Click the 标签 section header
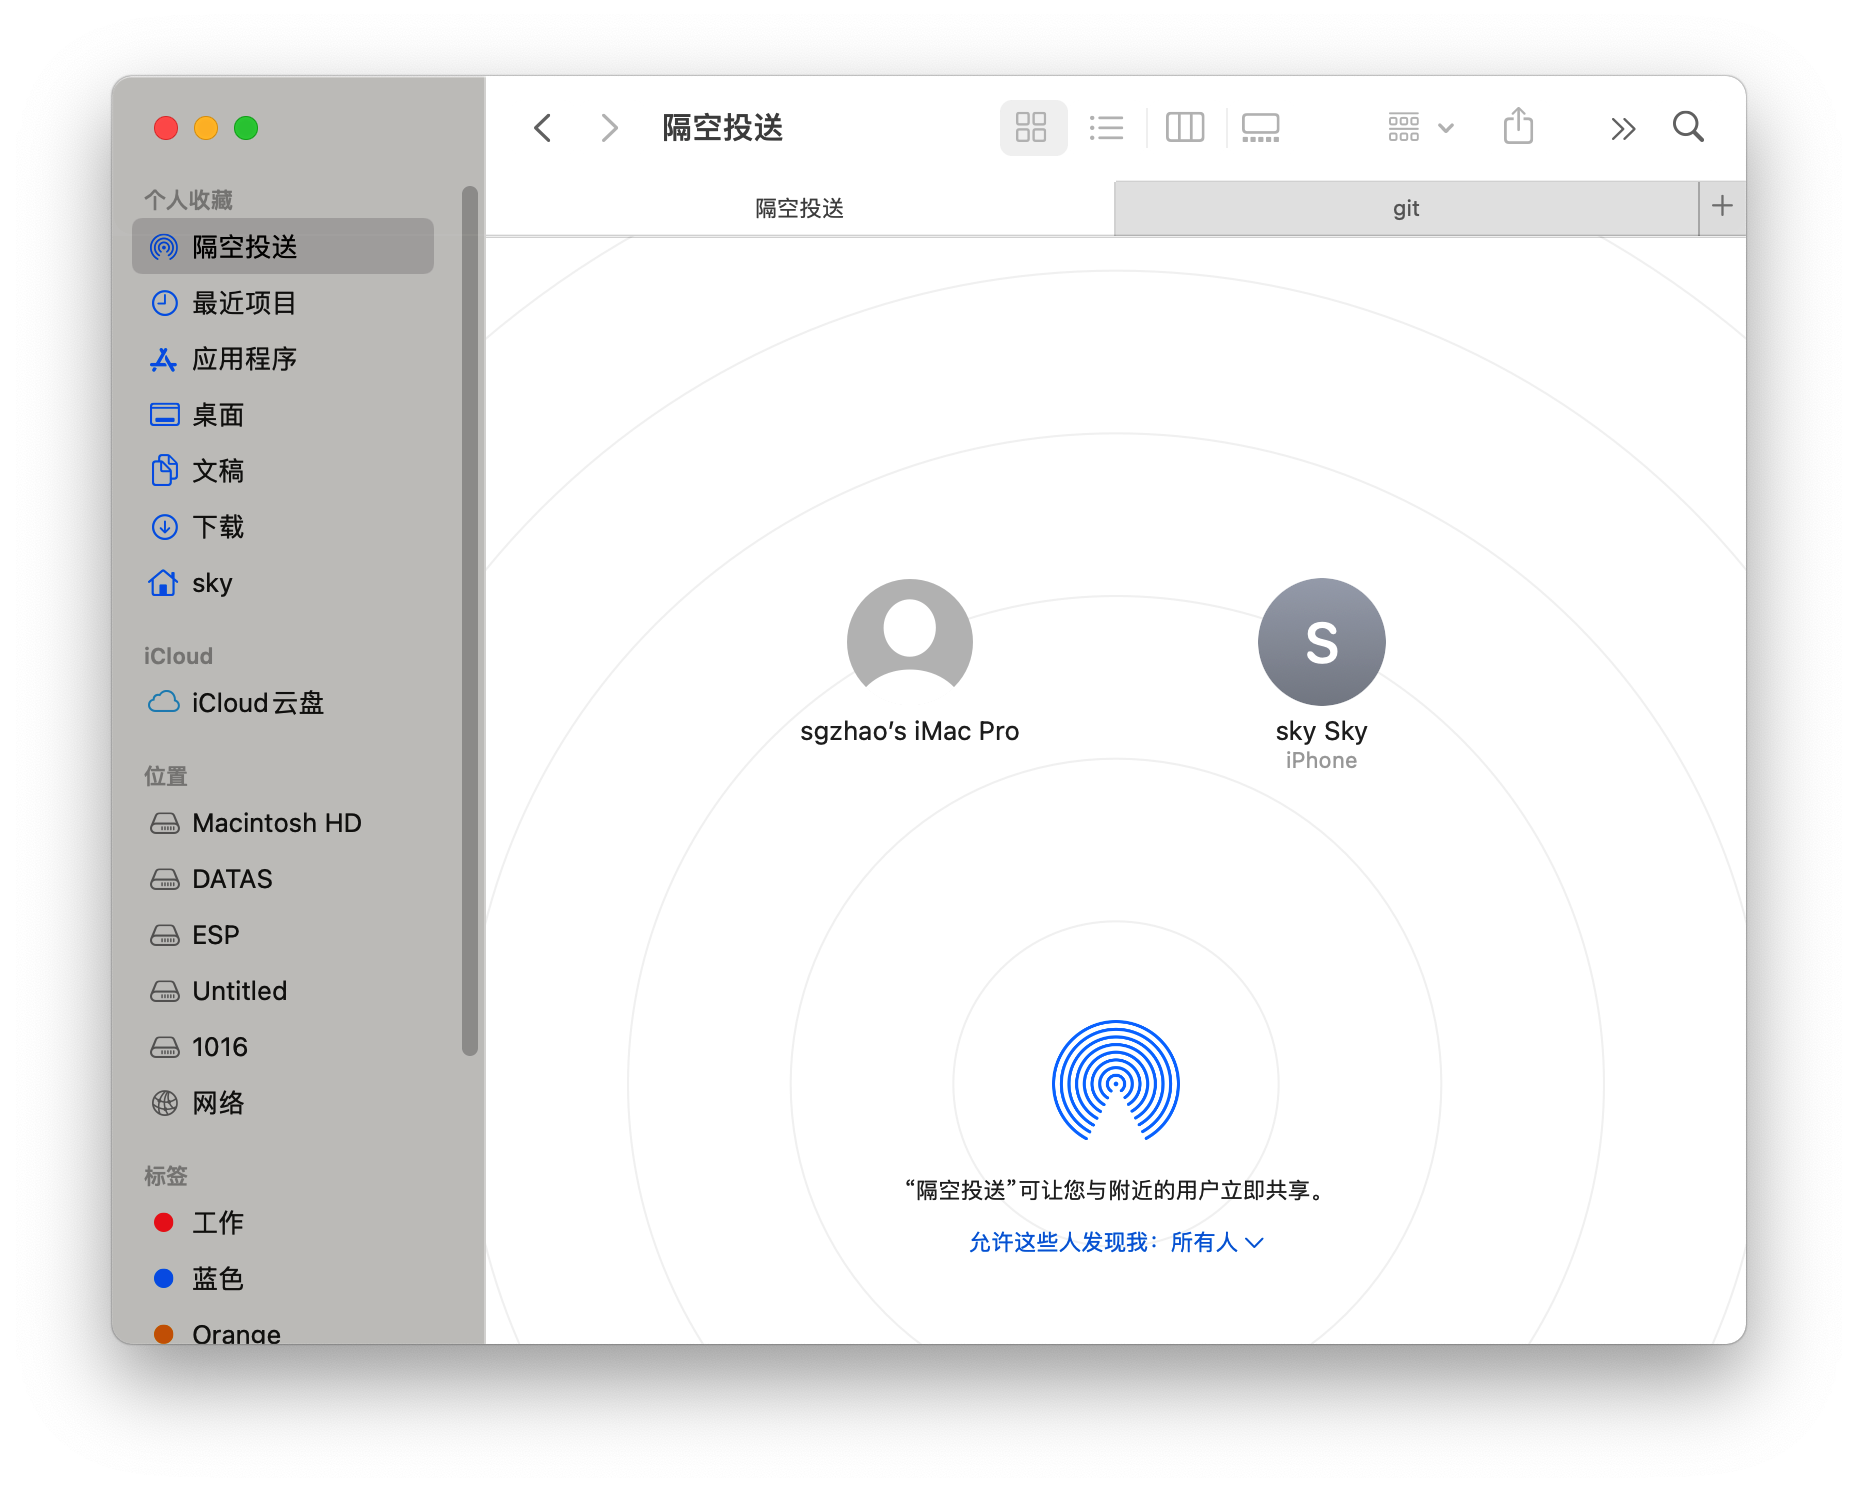 tap(166, 1175)
